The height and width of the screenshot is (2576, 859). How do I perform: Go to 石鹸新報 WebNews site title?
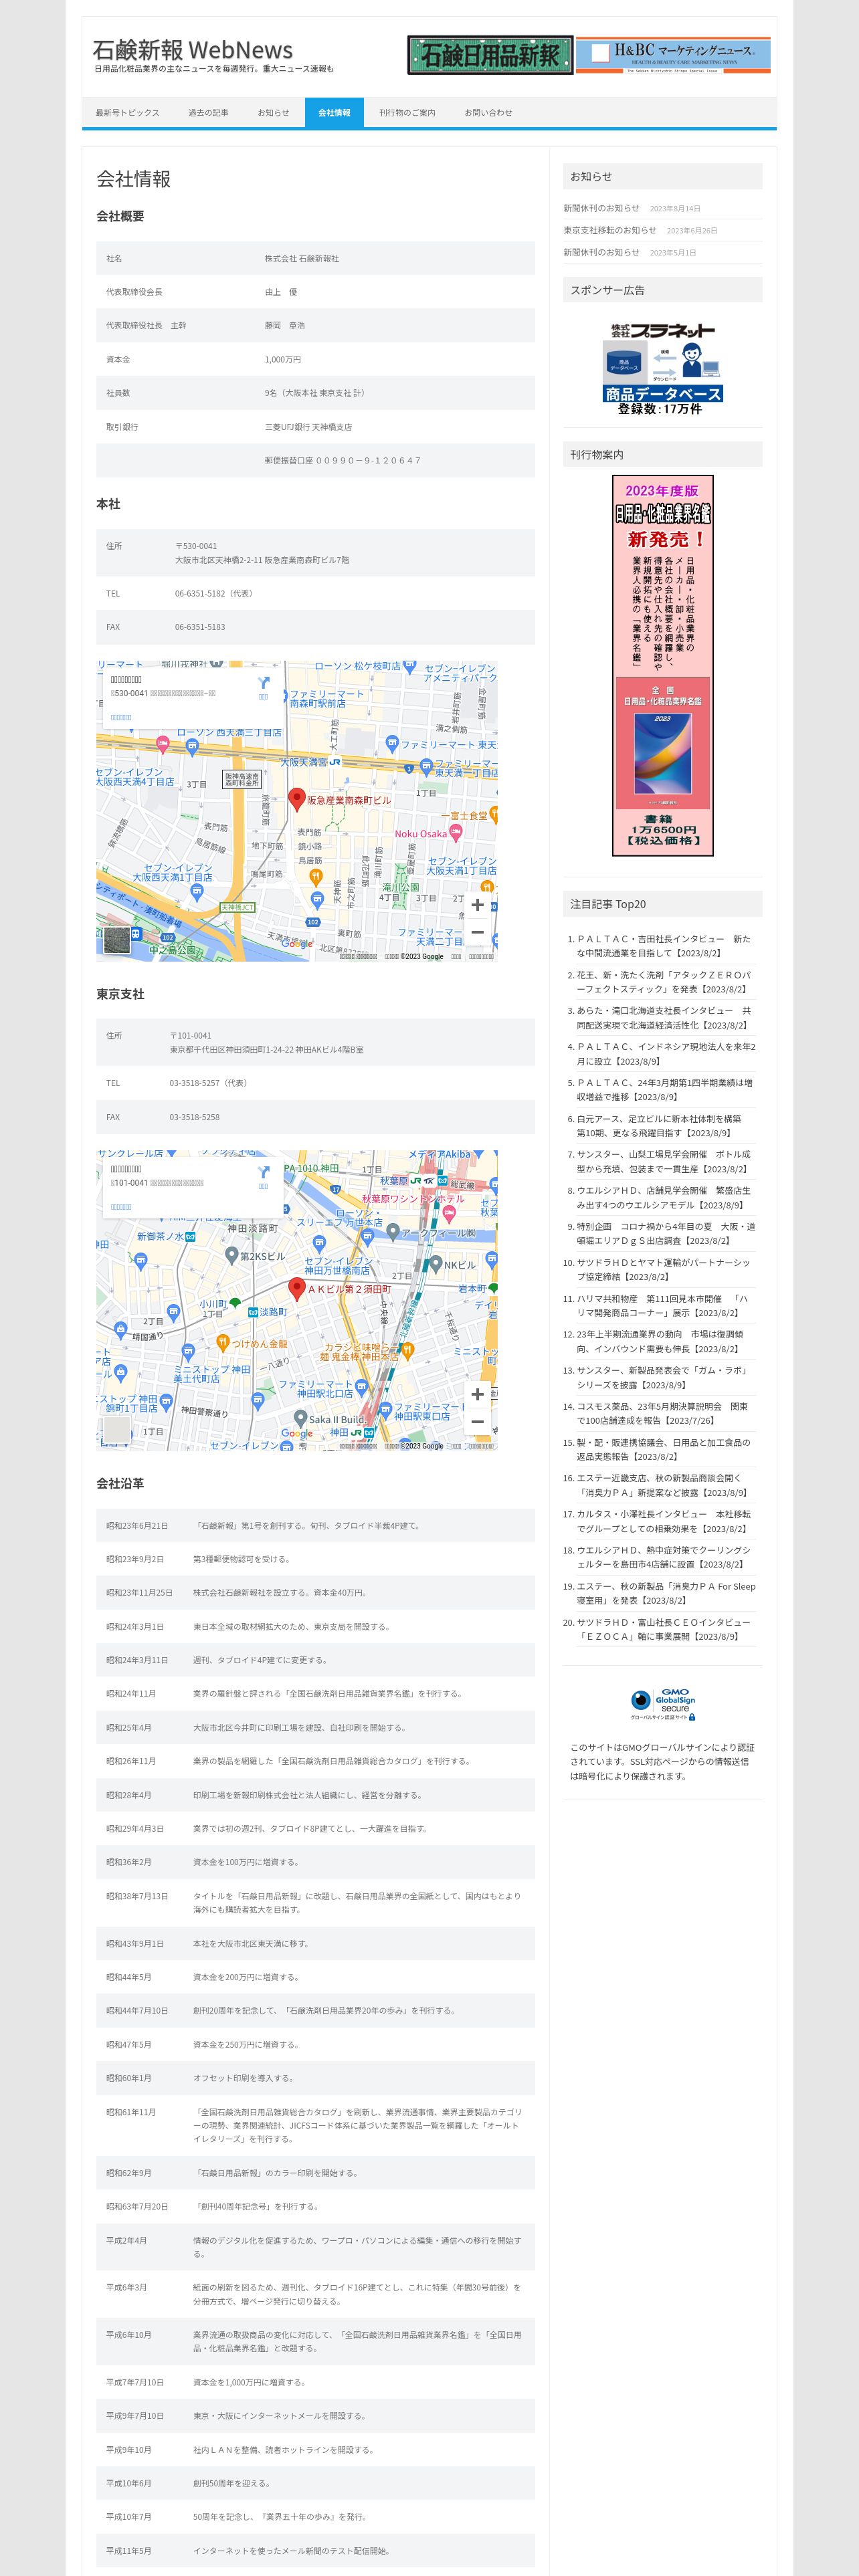(192, 49)
